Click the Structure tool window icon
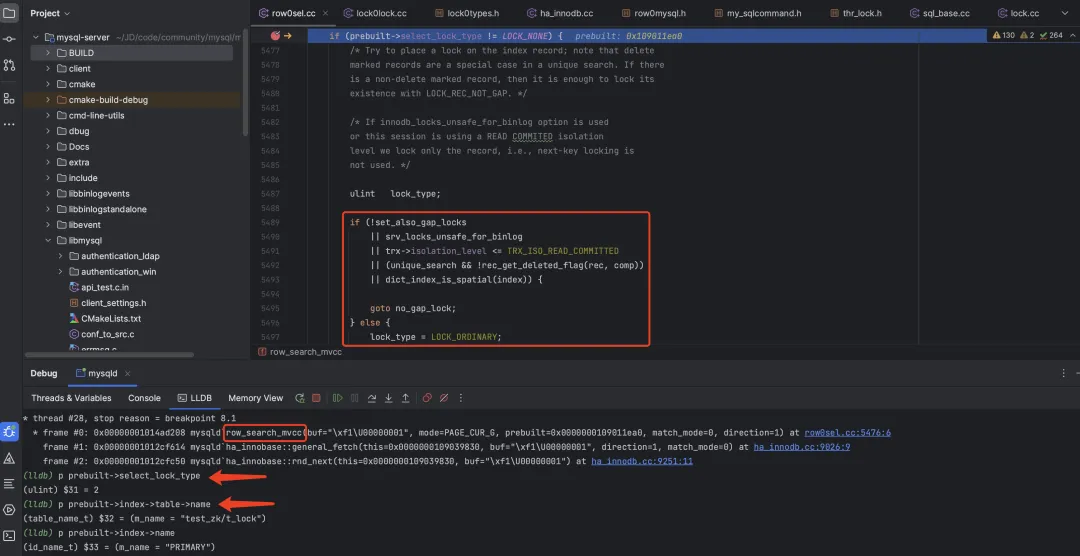 point(10,98)
